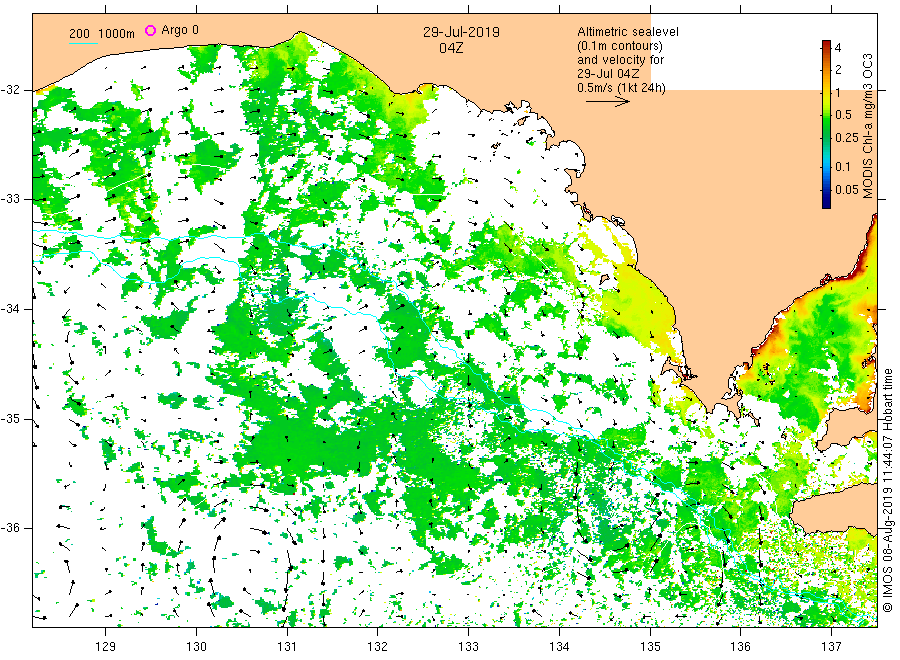Screen dimensions: 900x660
Task: Click the '136' longitude axis label
Action: (740, 647)
